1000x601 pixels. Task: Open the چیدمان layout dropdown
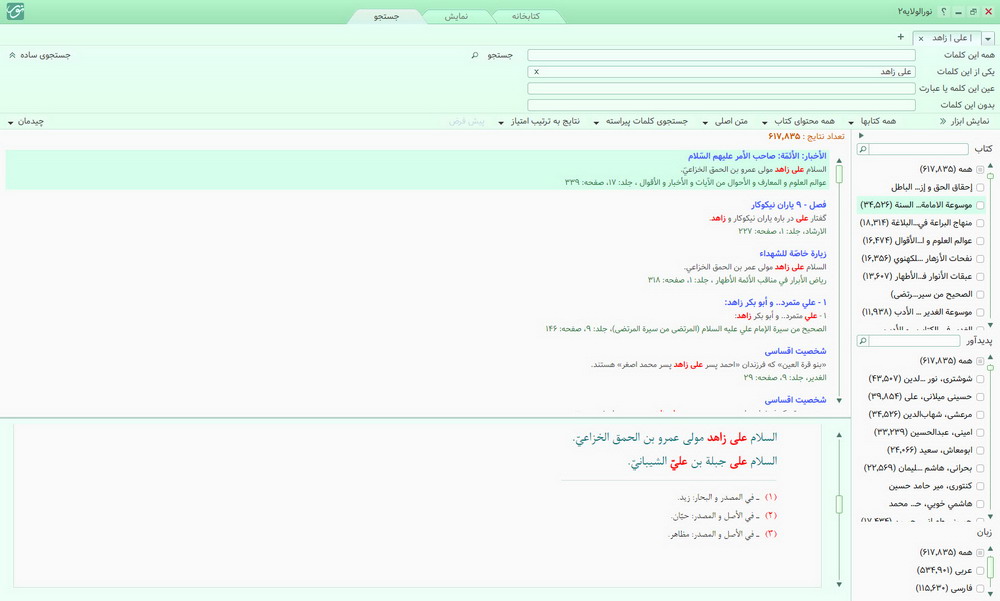tap(26, 121)
